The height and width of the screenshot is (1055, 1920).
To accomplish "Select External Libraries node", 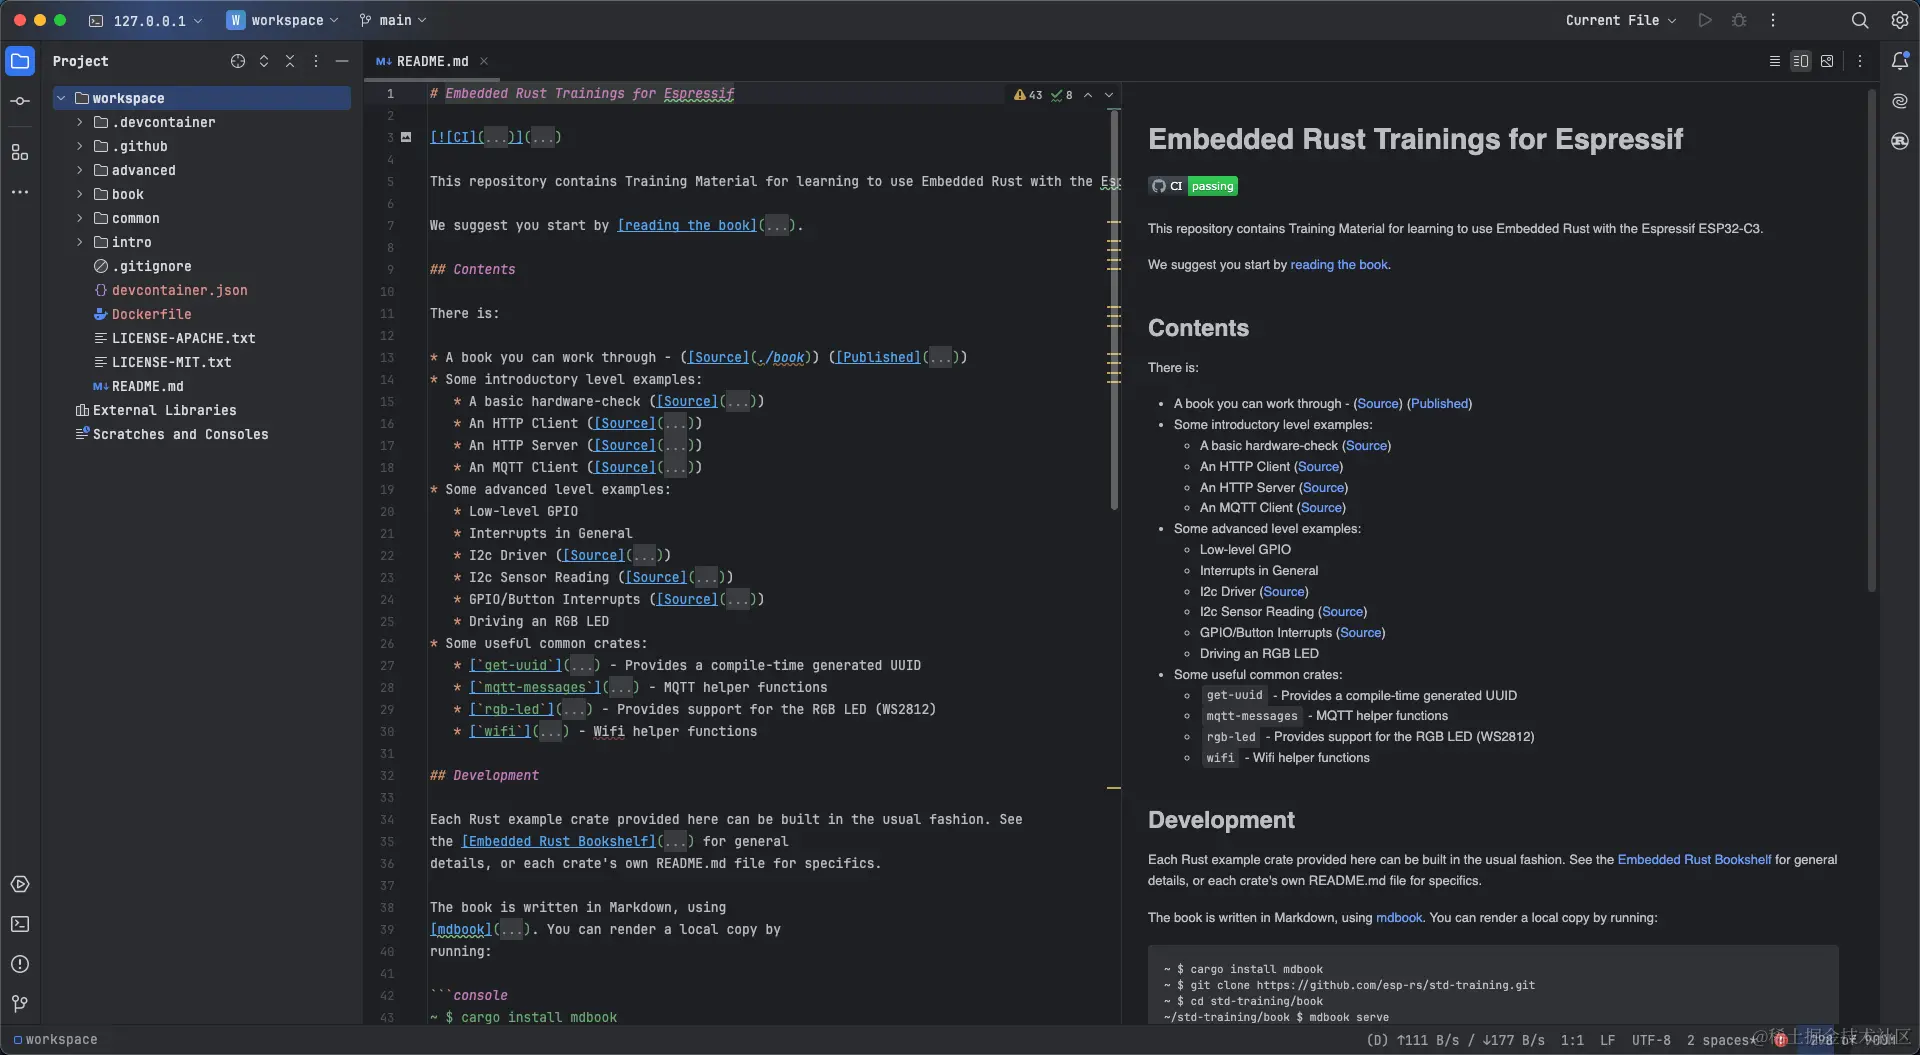I will coord(164,410).
